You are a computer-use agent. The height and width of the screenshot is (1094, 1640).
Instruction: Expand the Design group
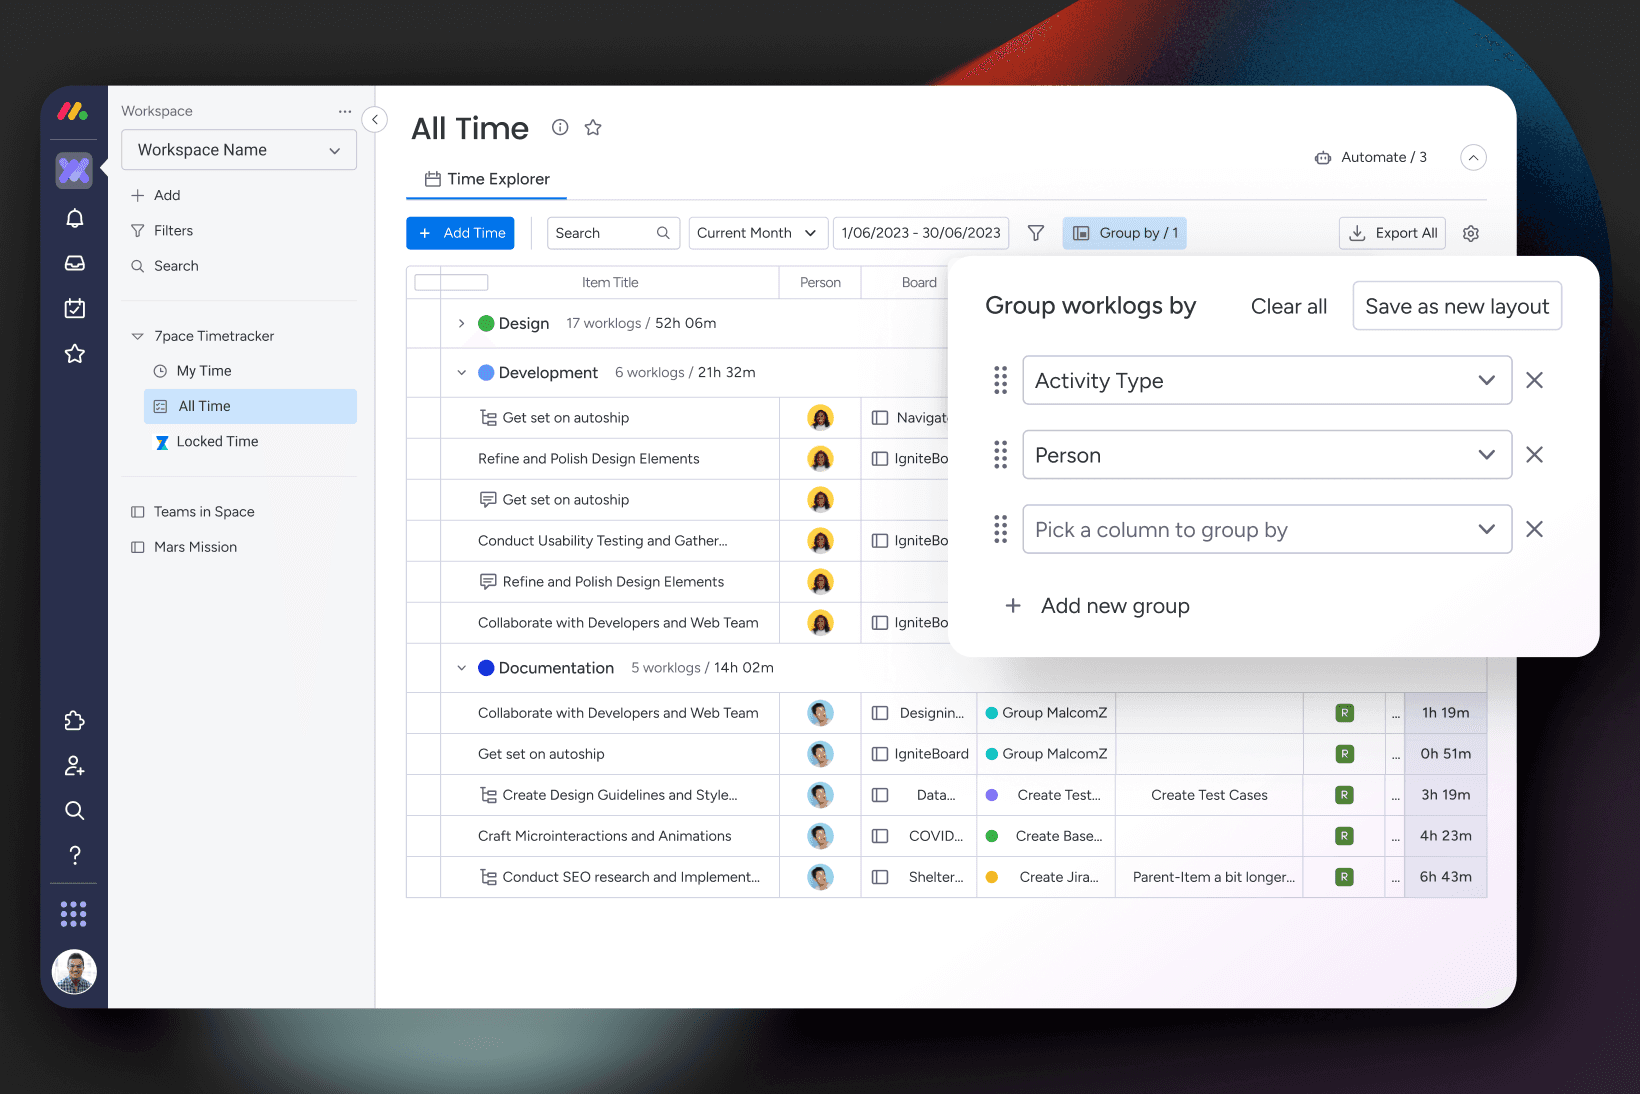click(461, 323)
